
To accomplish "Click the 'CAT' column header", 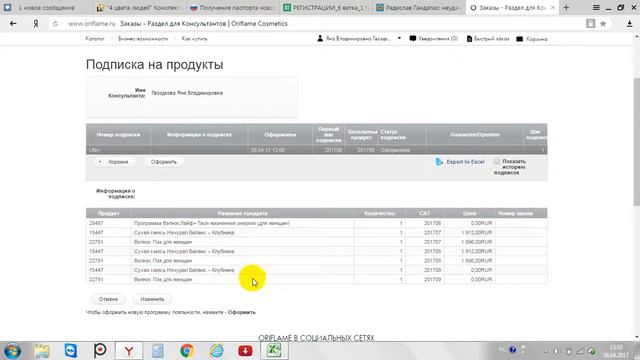I will [424, 213].
